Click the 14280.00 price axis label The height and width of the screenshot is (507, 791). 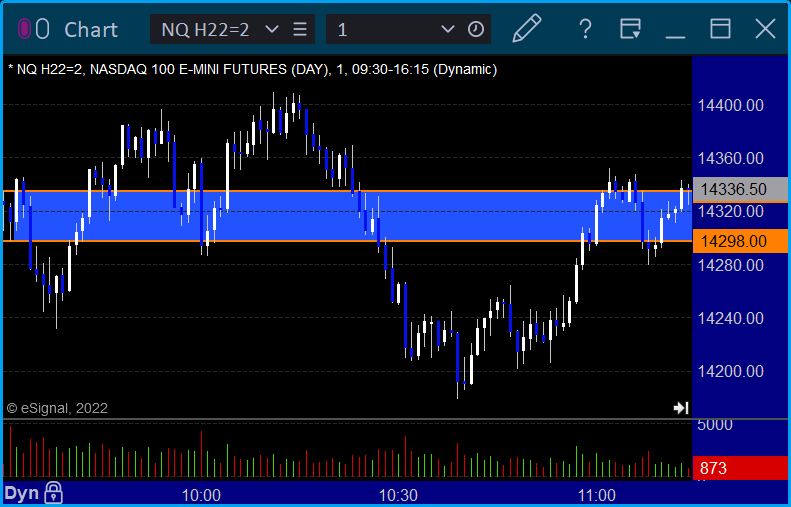(x=730, y=265)
